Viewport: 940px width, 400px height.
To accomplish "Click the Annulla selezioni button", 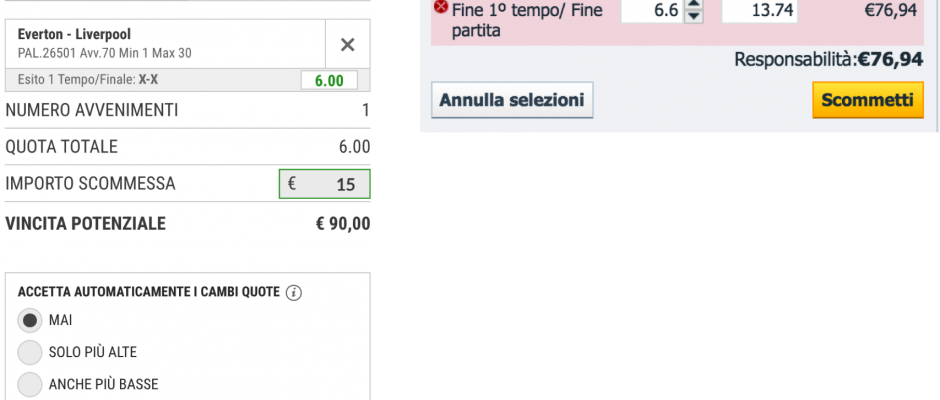I will click(x=512, y=100).
